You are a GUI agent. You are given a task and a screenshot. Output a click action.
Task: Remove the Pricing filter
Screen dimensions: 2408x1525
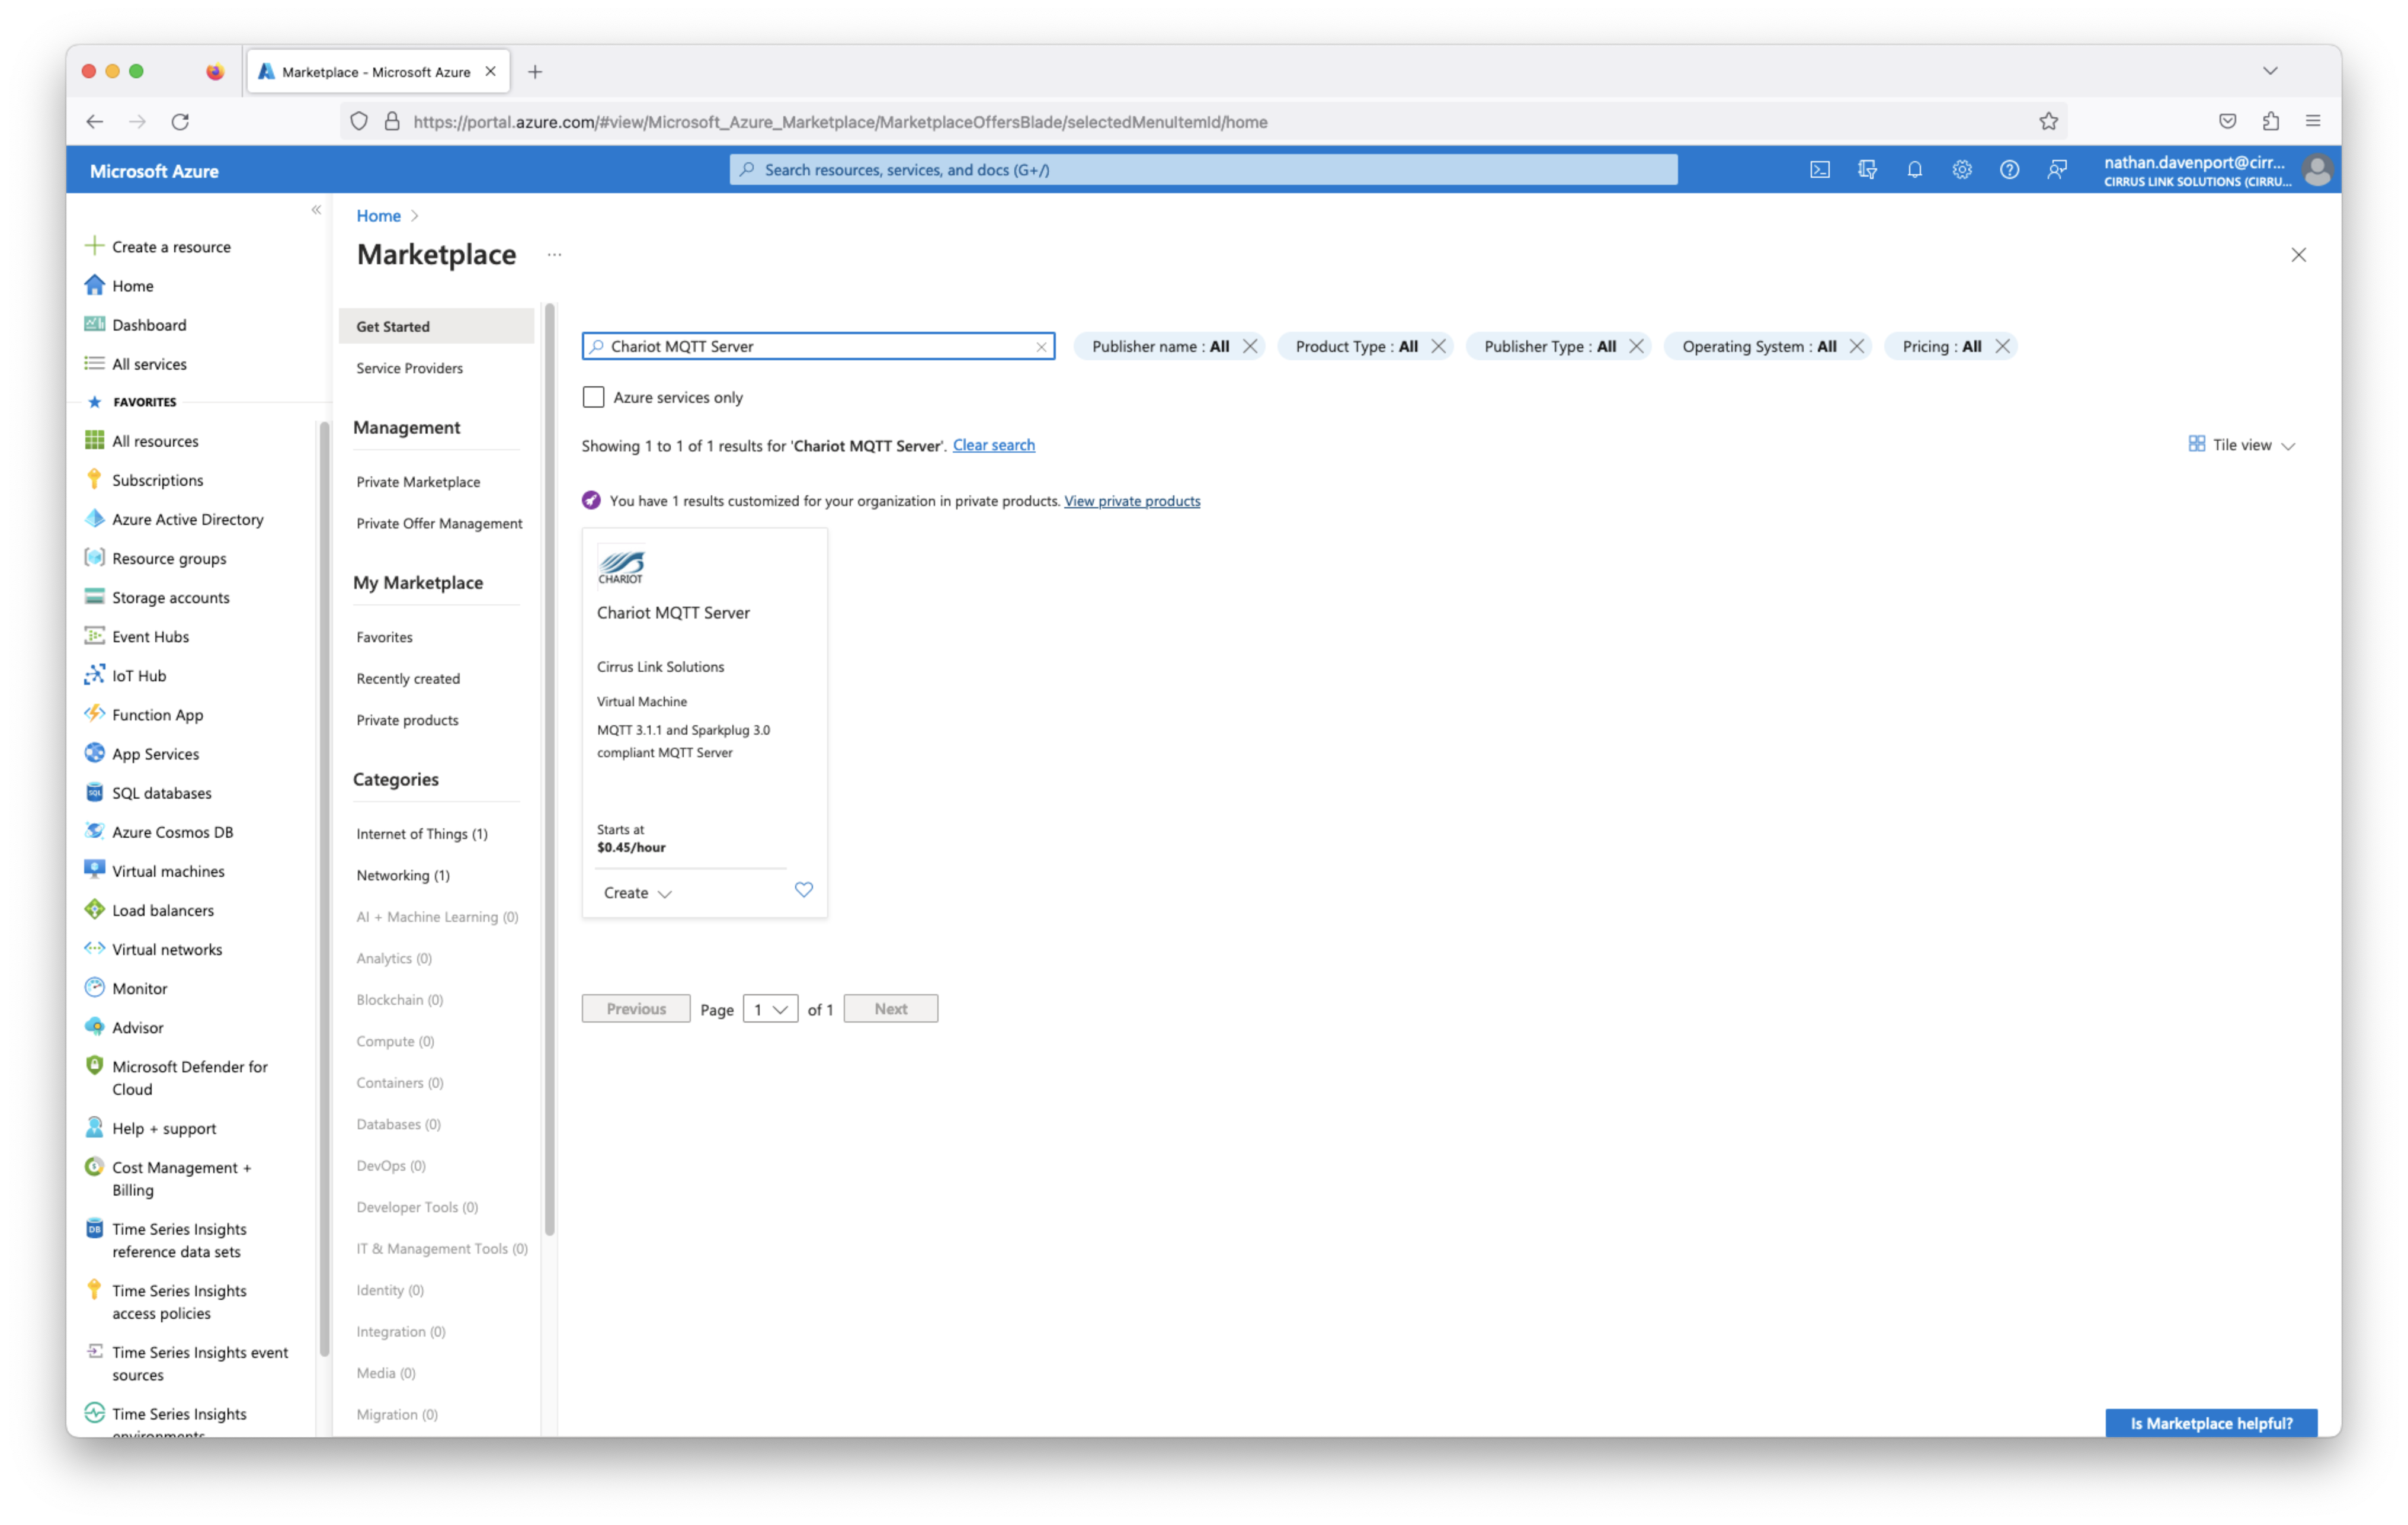point(2002,346)
